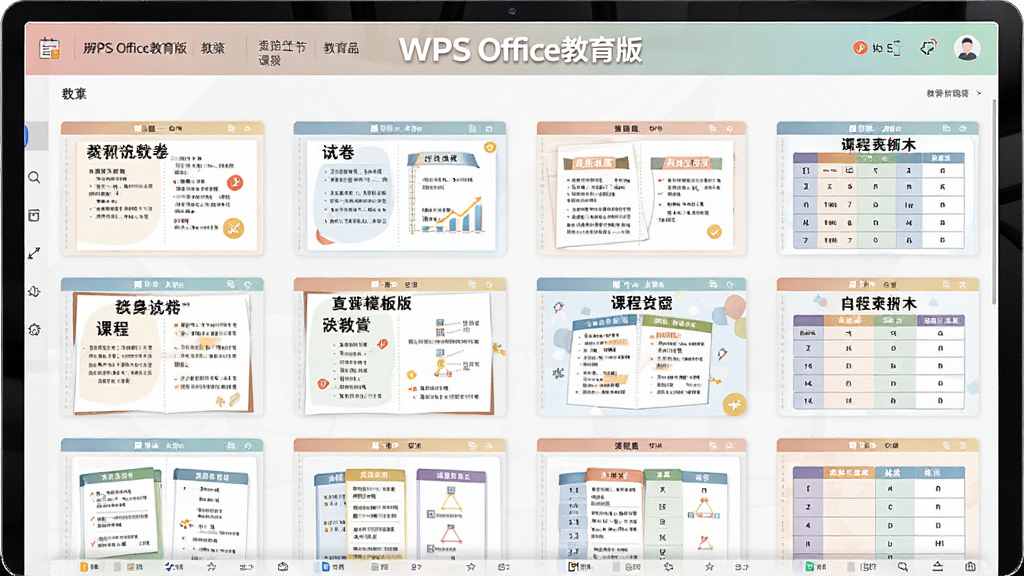
Task: Switch to the 教育品 header tab
Action: pos(341,48)
